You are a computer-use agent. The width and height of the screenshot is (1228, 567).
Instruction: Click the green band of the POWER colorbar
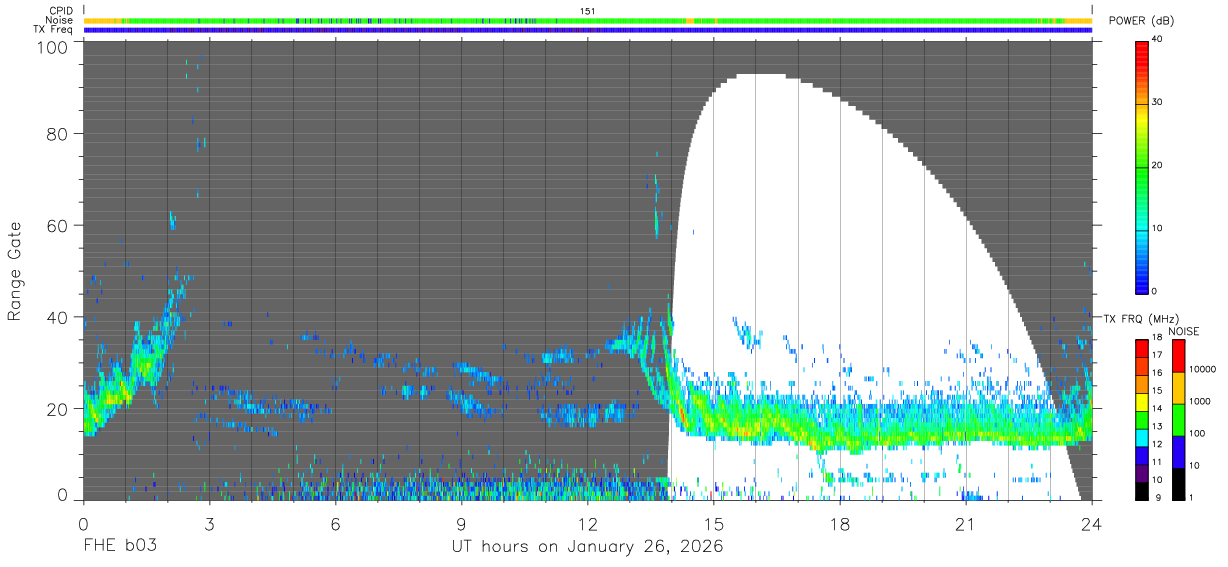[1142, 165]
